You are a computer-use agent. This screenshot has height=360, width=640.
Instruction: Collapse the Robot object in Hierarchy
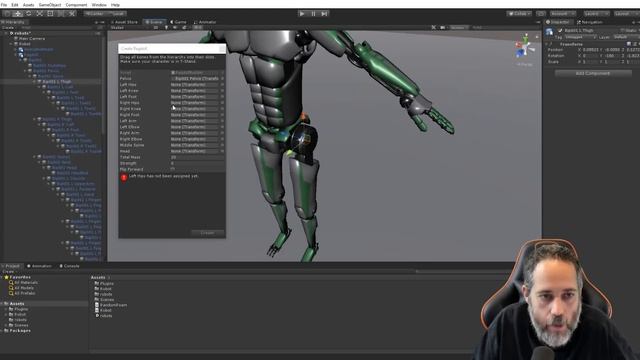[x=11, y=44]
